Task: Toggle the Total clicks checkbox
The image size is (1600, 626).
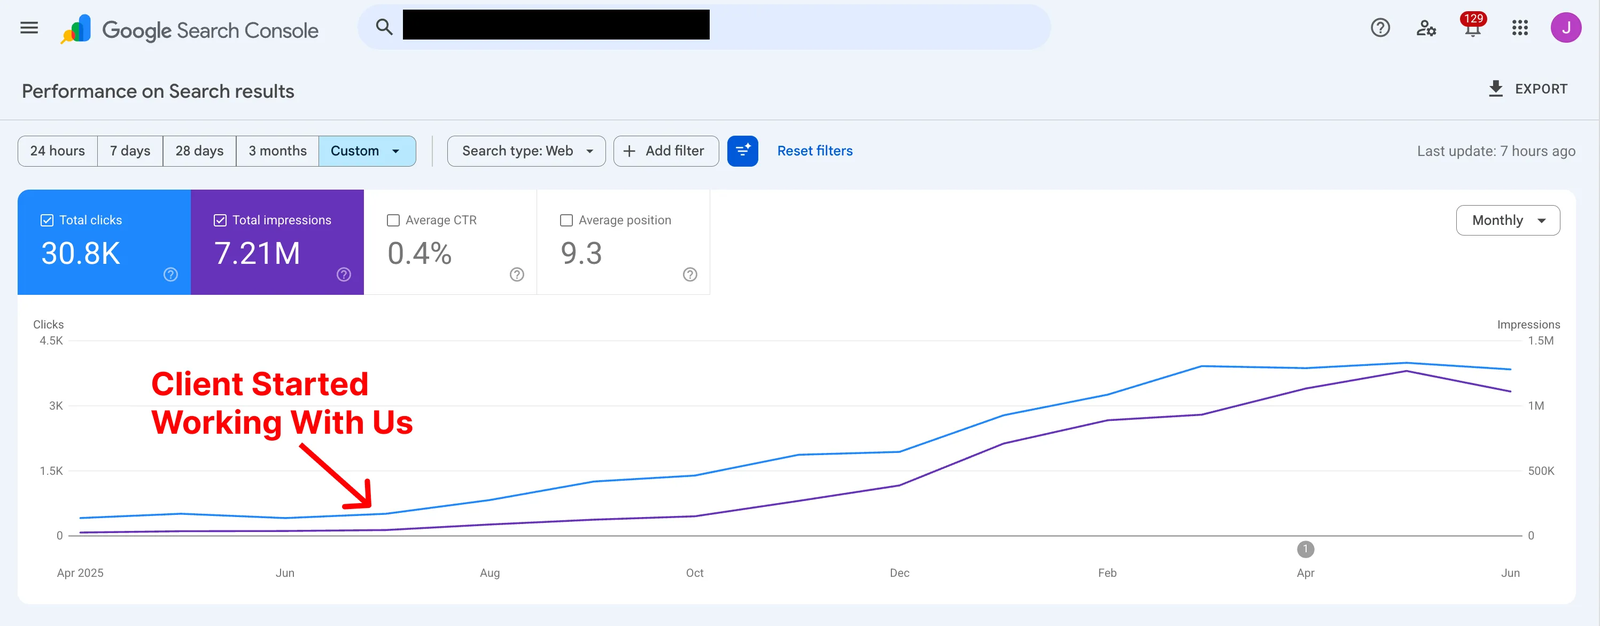Action: click(x=47, y=220)
